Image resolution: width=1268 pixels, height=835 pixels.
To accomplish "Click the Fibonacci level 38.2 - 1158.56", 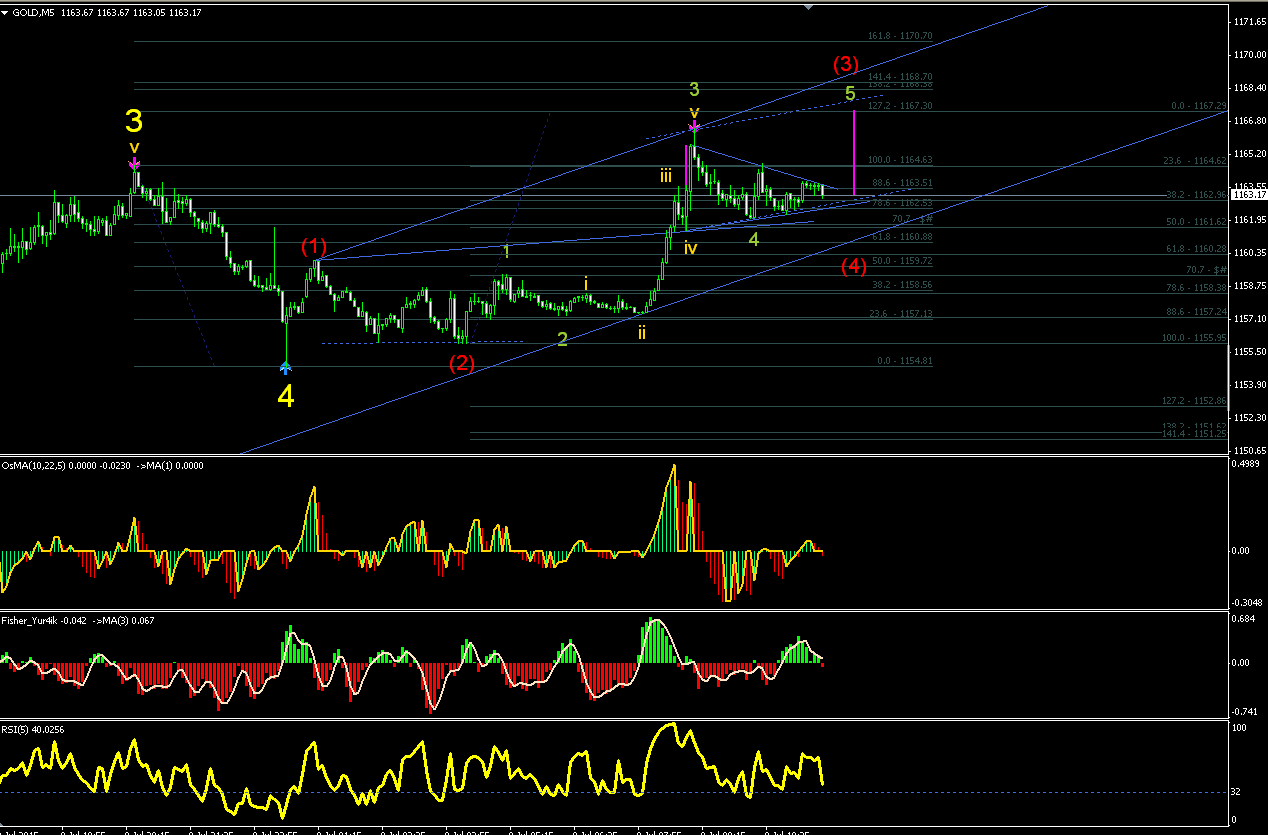I will click(x=902, y=284).
